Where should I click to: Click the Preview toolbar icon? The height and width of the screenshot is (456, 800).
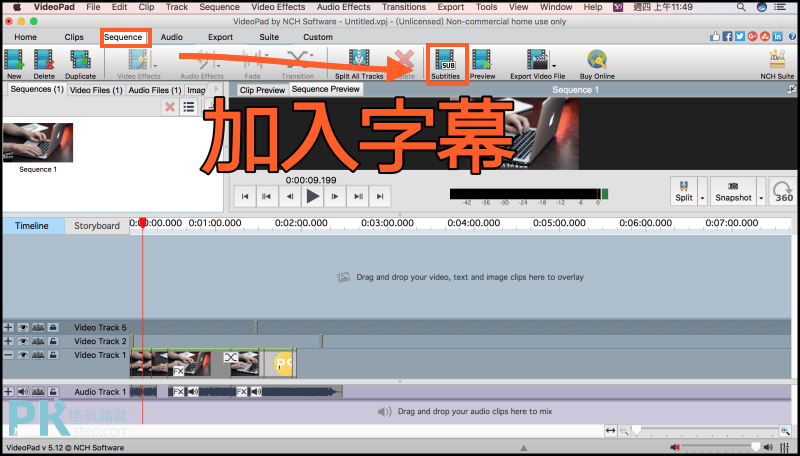482,63
